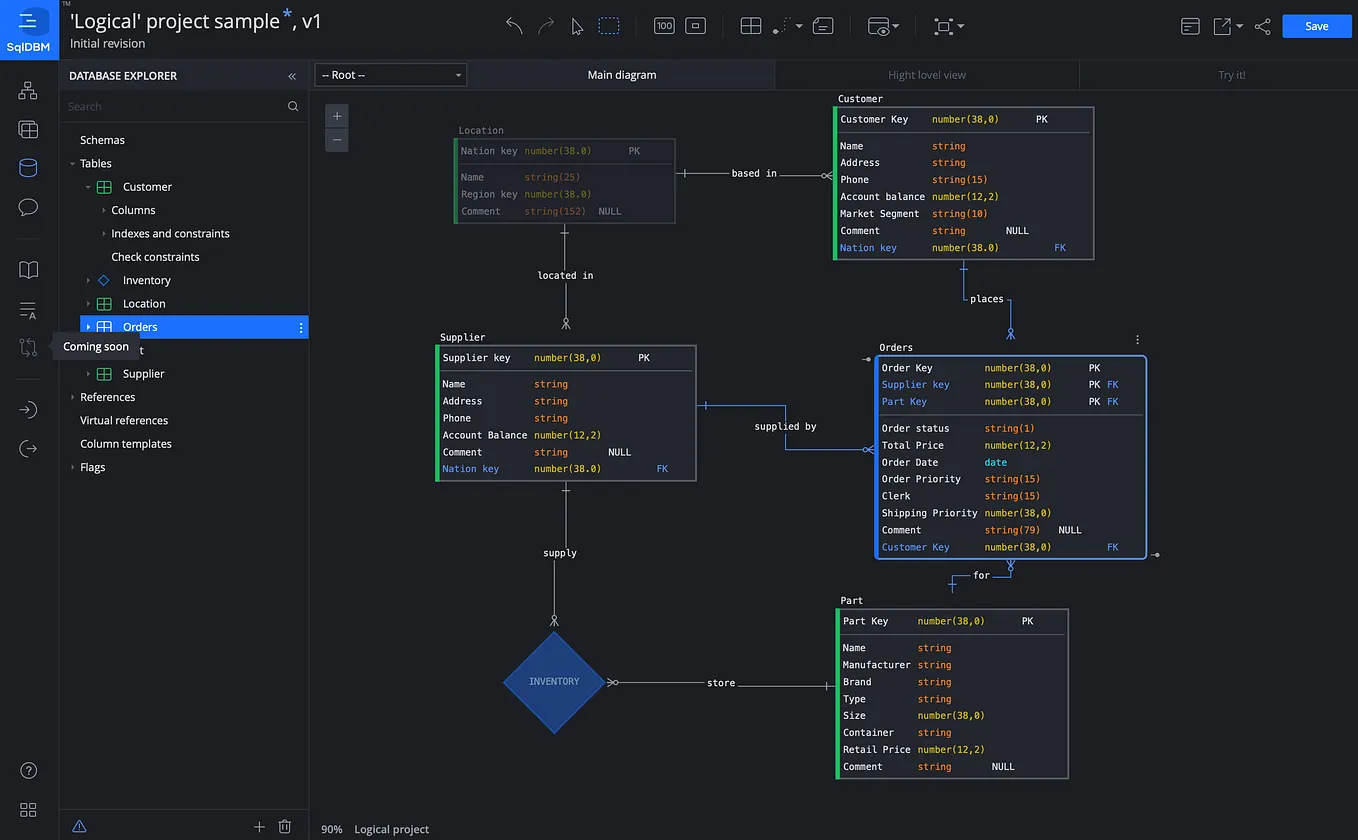This screenshot has height=840, width=1358.
Task: Click the Undo arrow icon
Action: 513,25
